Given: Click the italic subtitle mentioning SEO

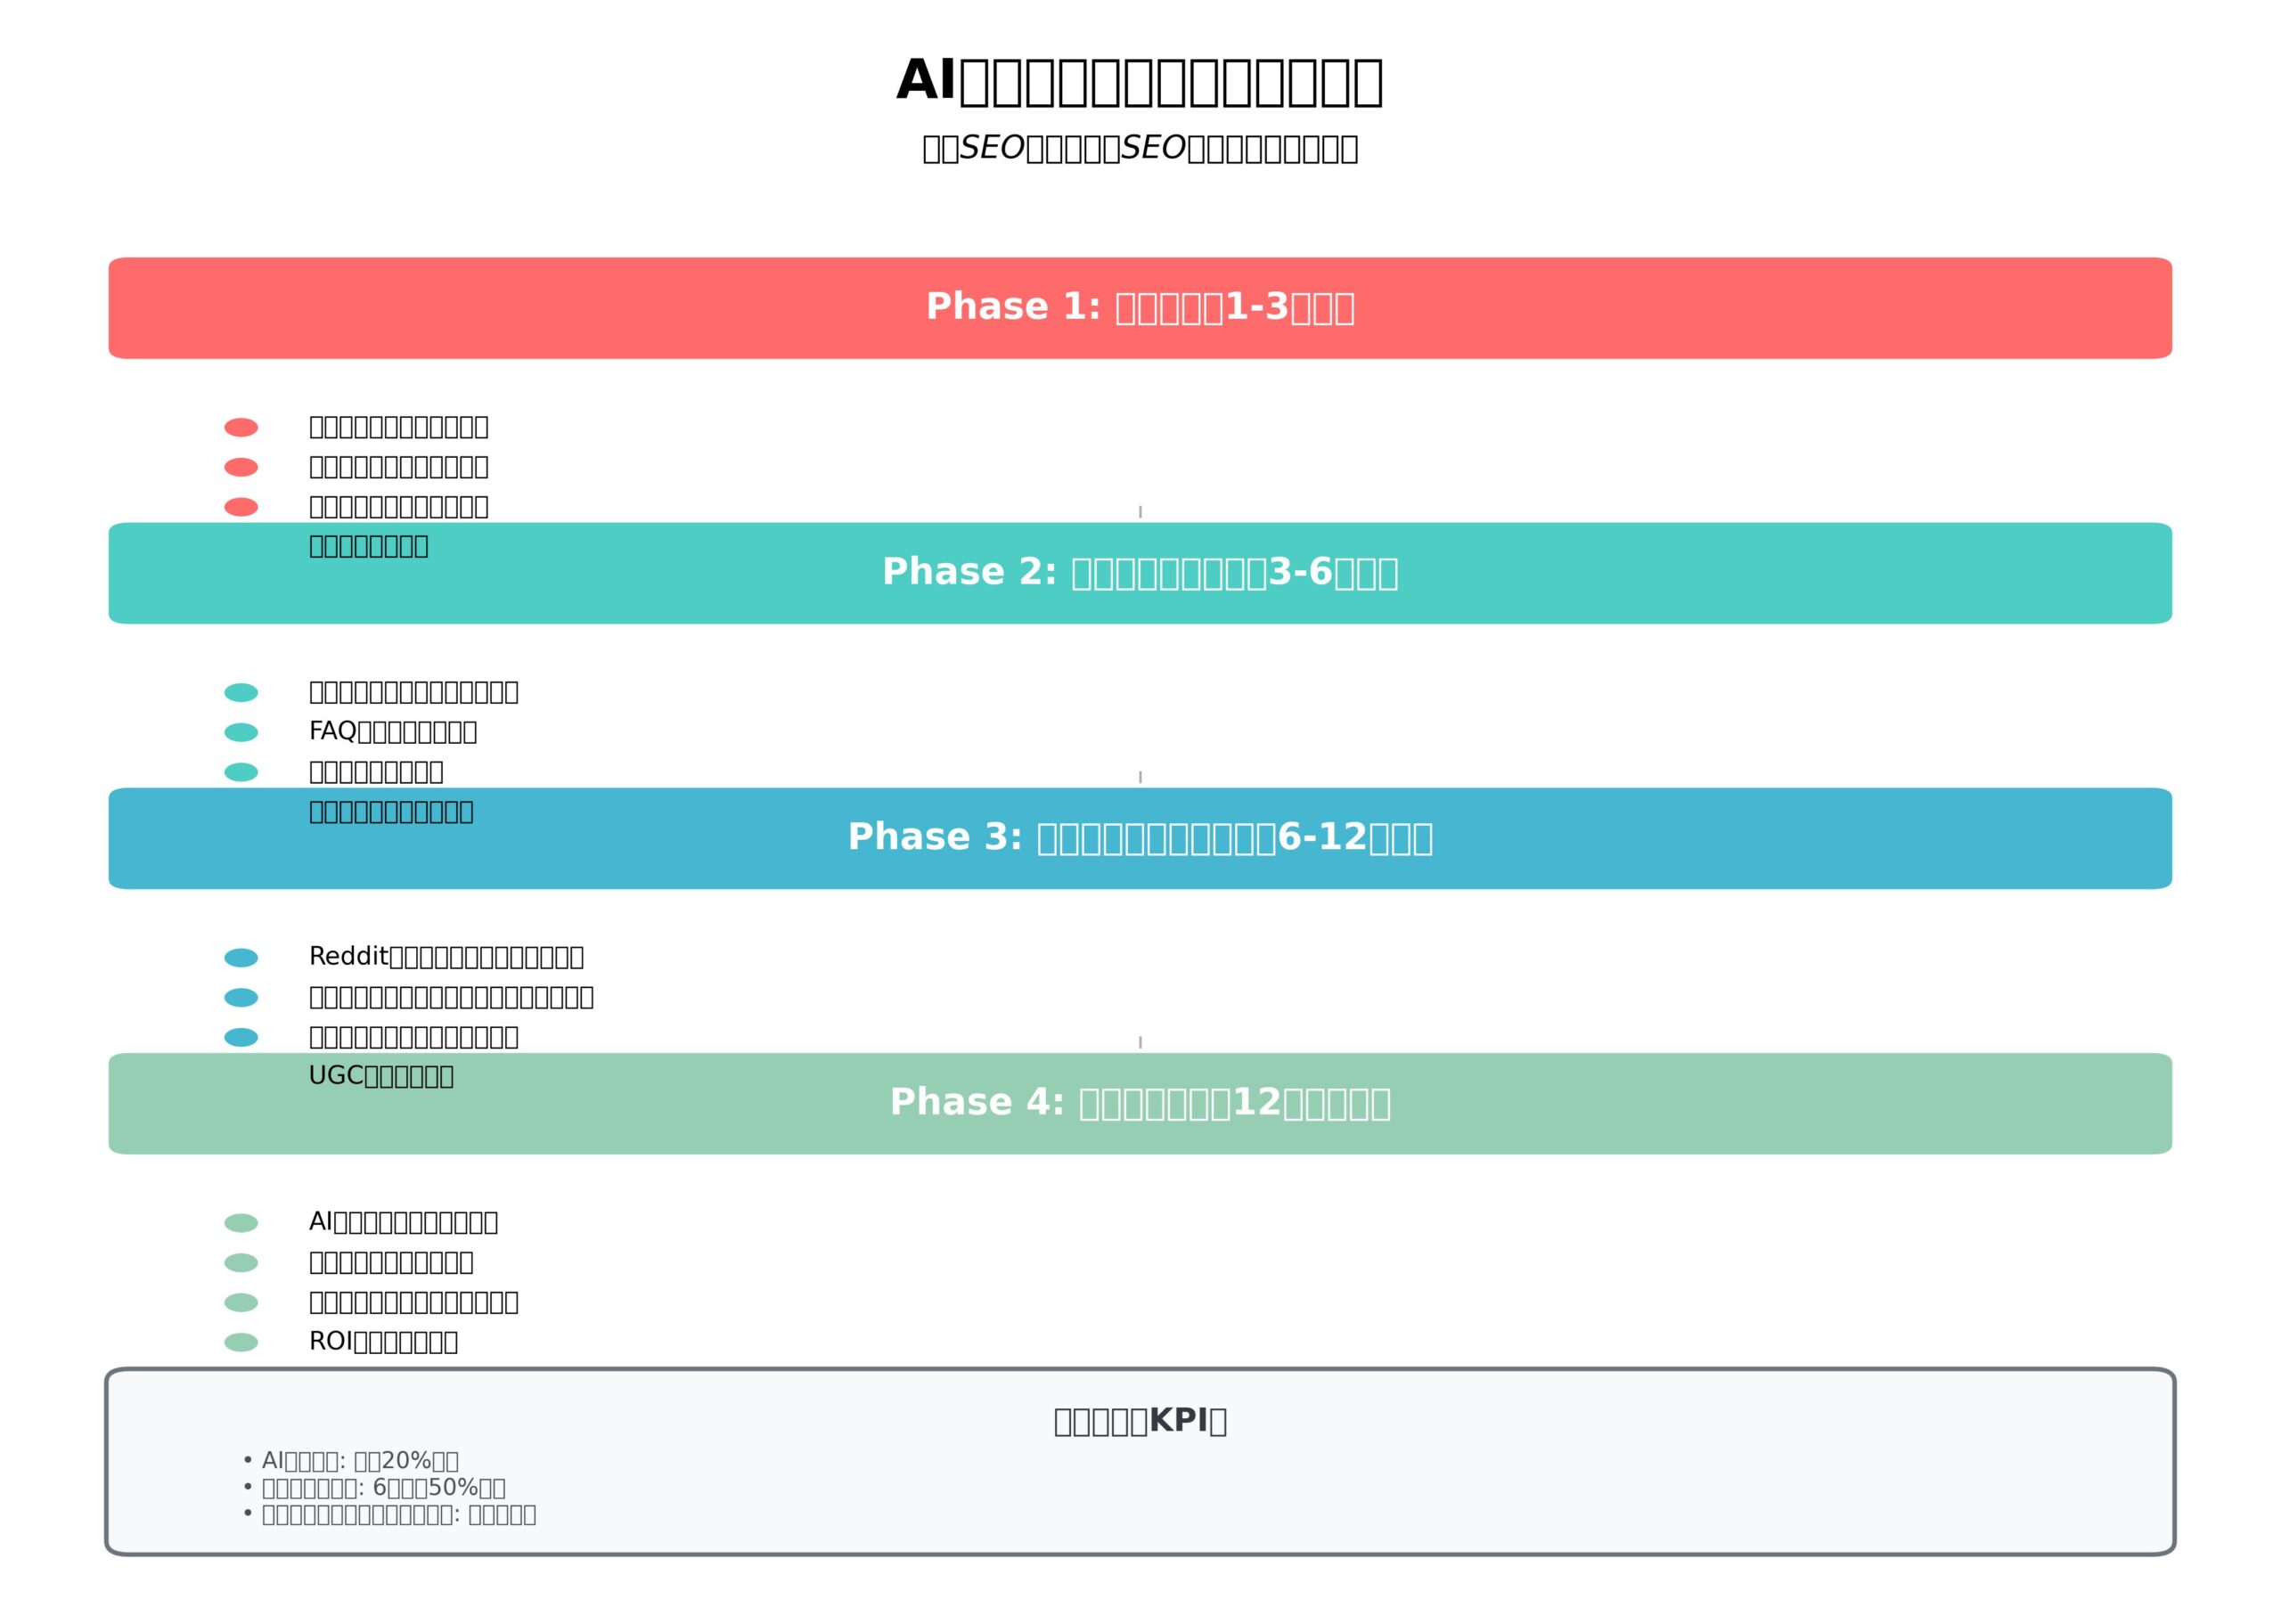Looking at the screenshot, I should click(x=1140, y=148).
